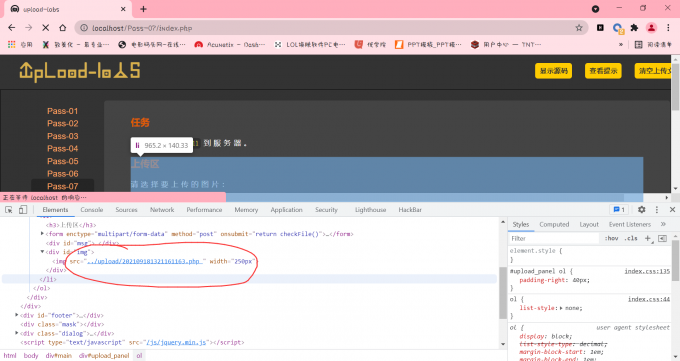This screenshot has width=680, height=361.
Task: Go back to the previous page
Action: click(12, 28)
